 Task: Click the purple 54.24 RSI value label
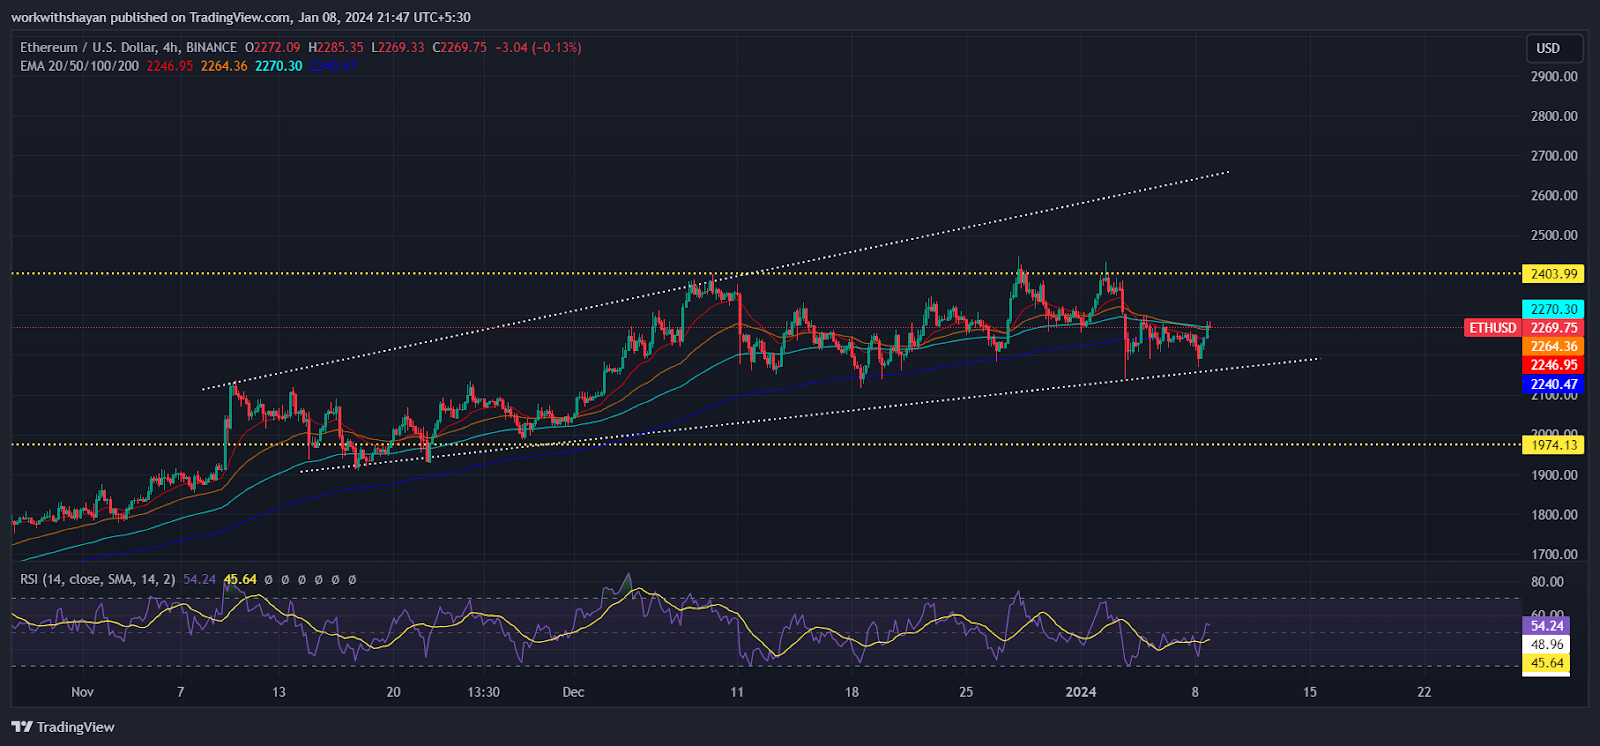point(1546,626)
